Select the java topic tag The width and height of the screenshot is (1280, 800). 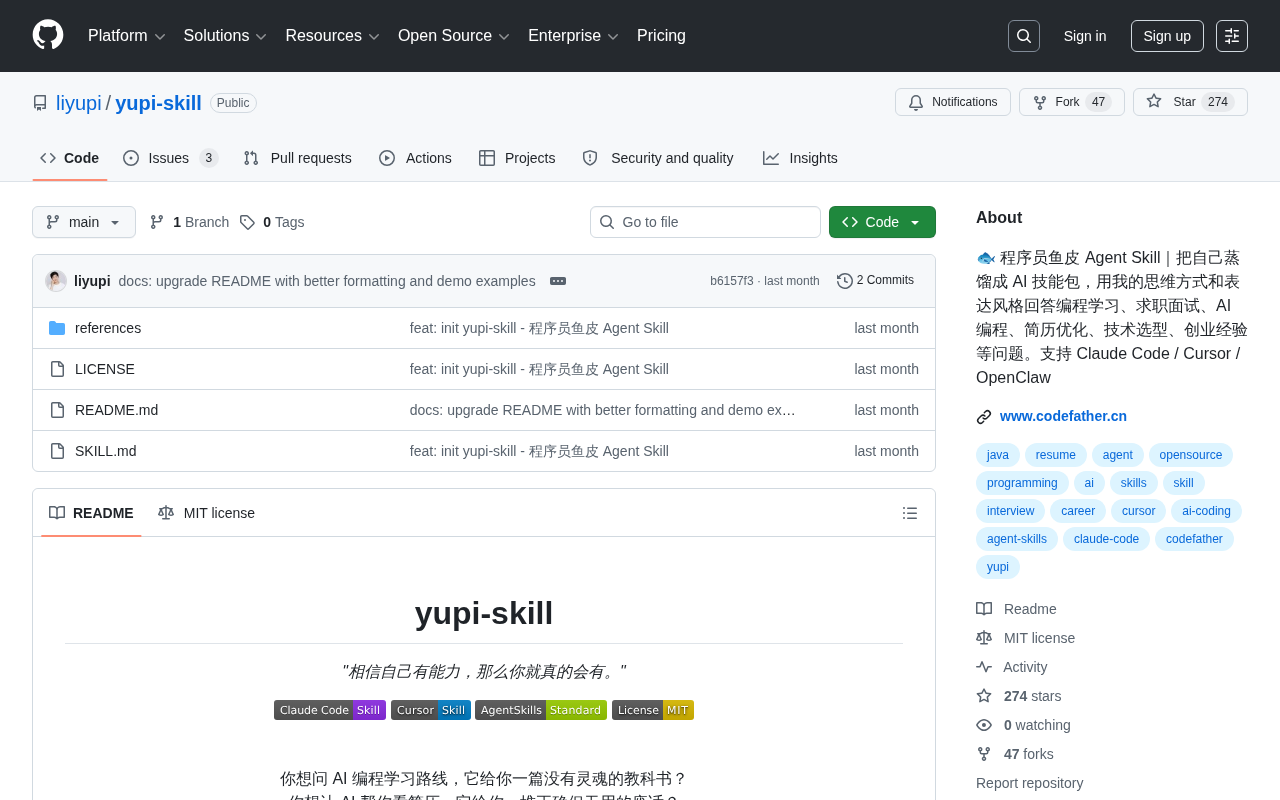coord(998,455)
